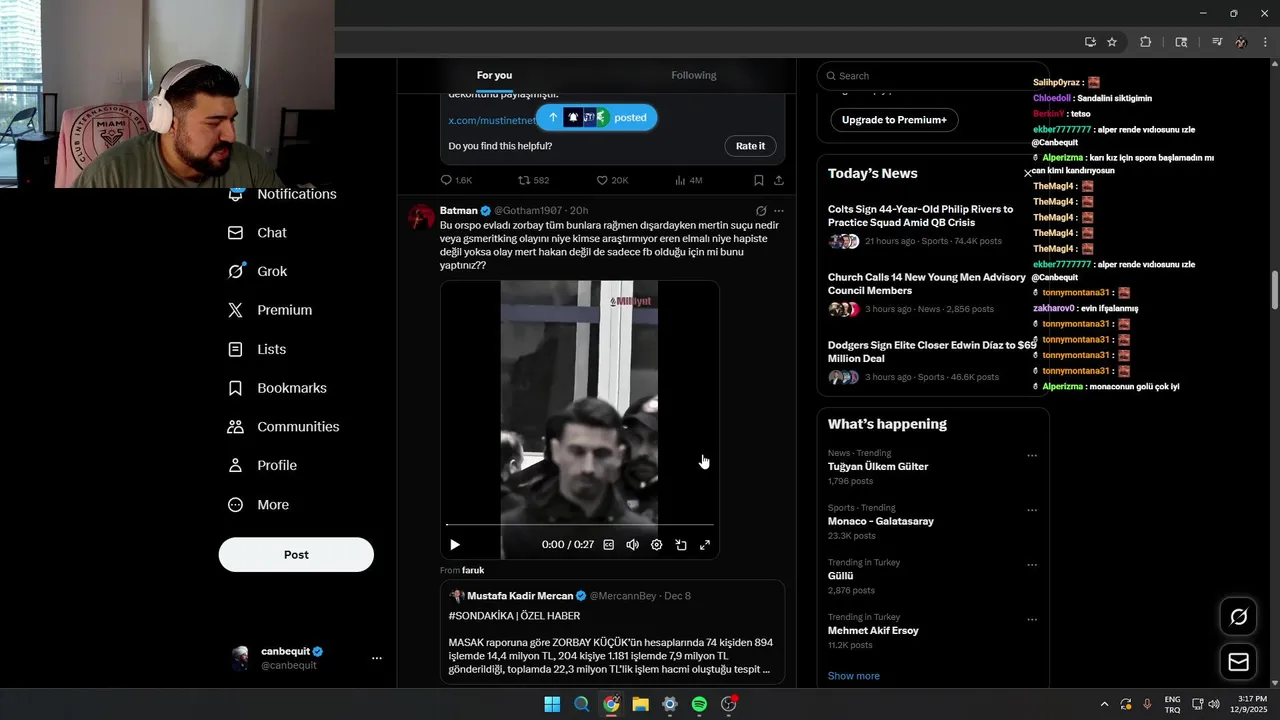Image resolution: width=1280 pixels, height=720 pixels.
Task: Click Upgrade to Premium+ button
Action: click(894, 120)
